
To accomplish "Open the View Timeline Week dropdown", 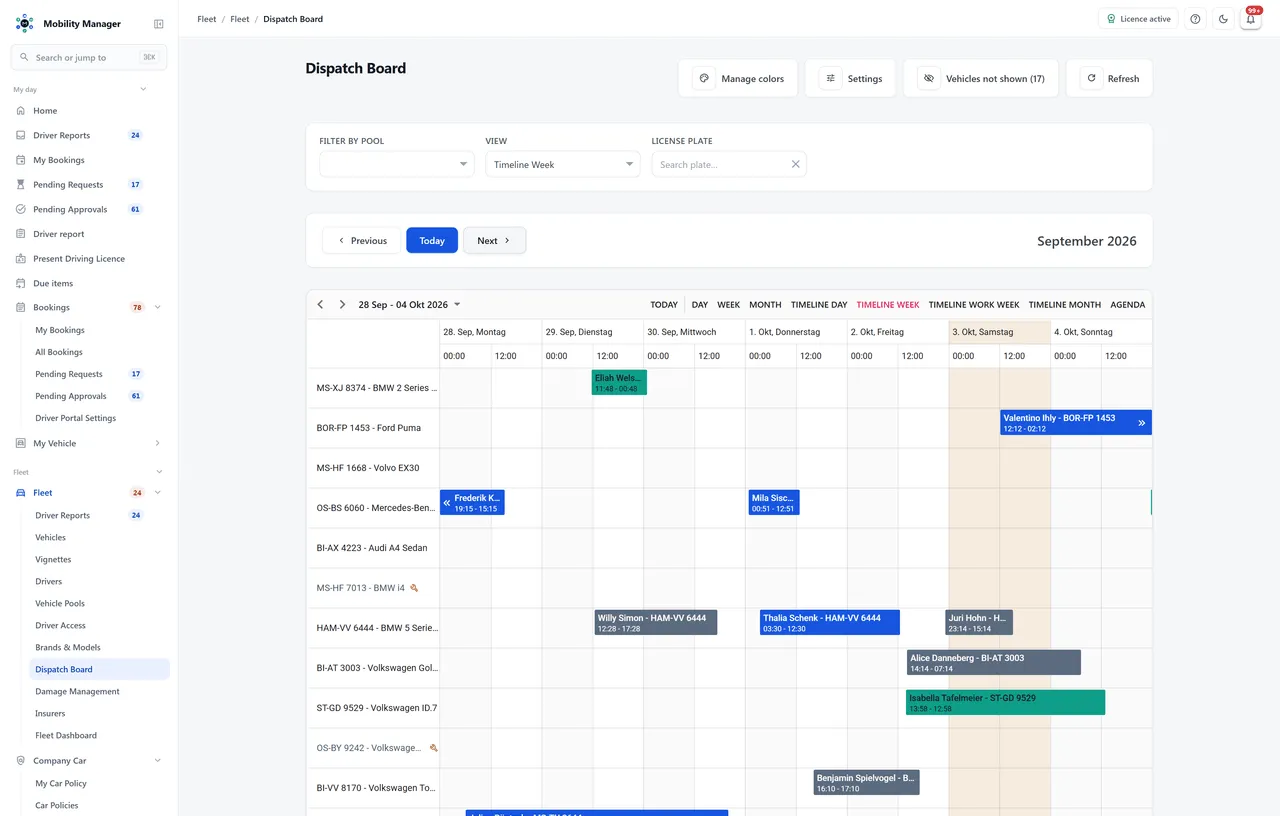I will click(x=563, y=164).
